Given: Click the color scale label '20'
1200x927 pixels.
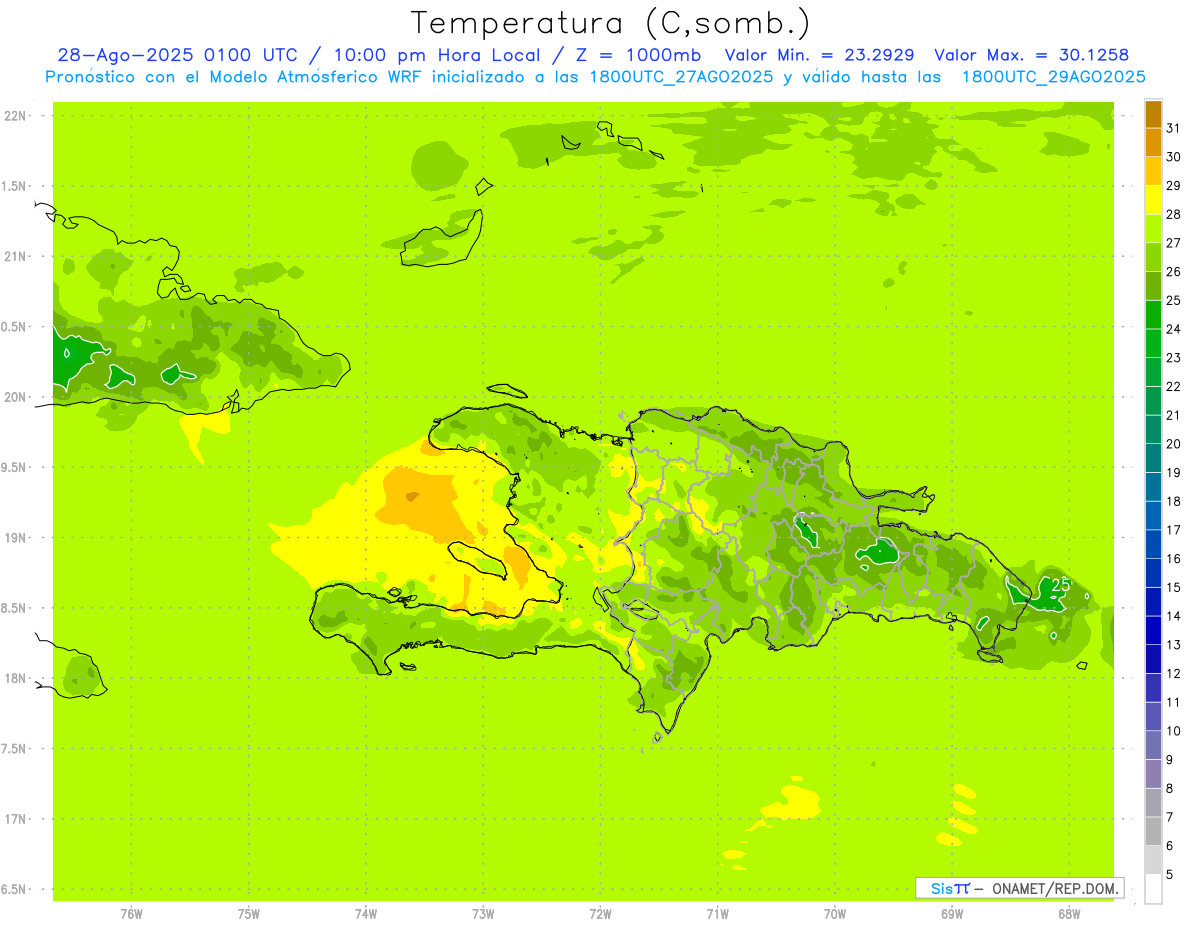Looking at the screenshot, I should [1174, 444].
